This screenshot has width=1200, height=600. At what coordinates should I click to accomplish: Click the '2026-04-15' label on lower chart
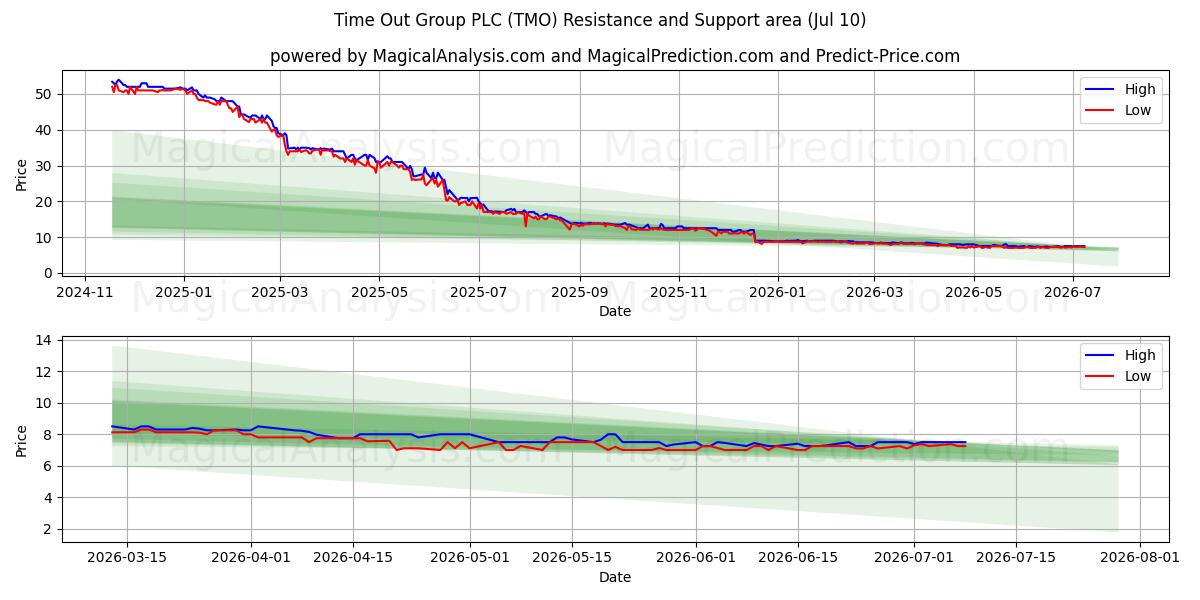point(353,558)
